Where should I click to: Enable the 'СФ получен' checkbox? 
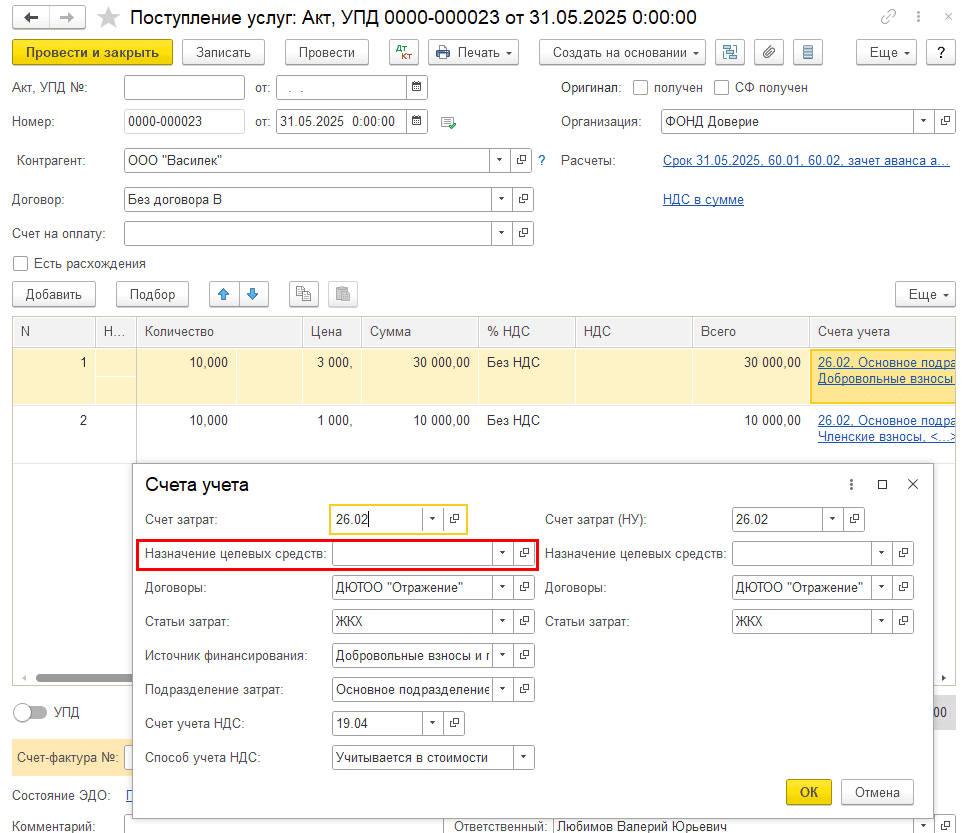coord(722,88)
